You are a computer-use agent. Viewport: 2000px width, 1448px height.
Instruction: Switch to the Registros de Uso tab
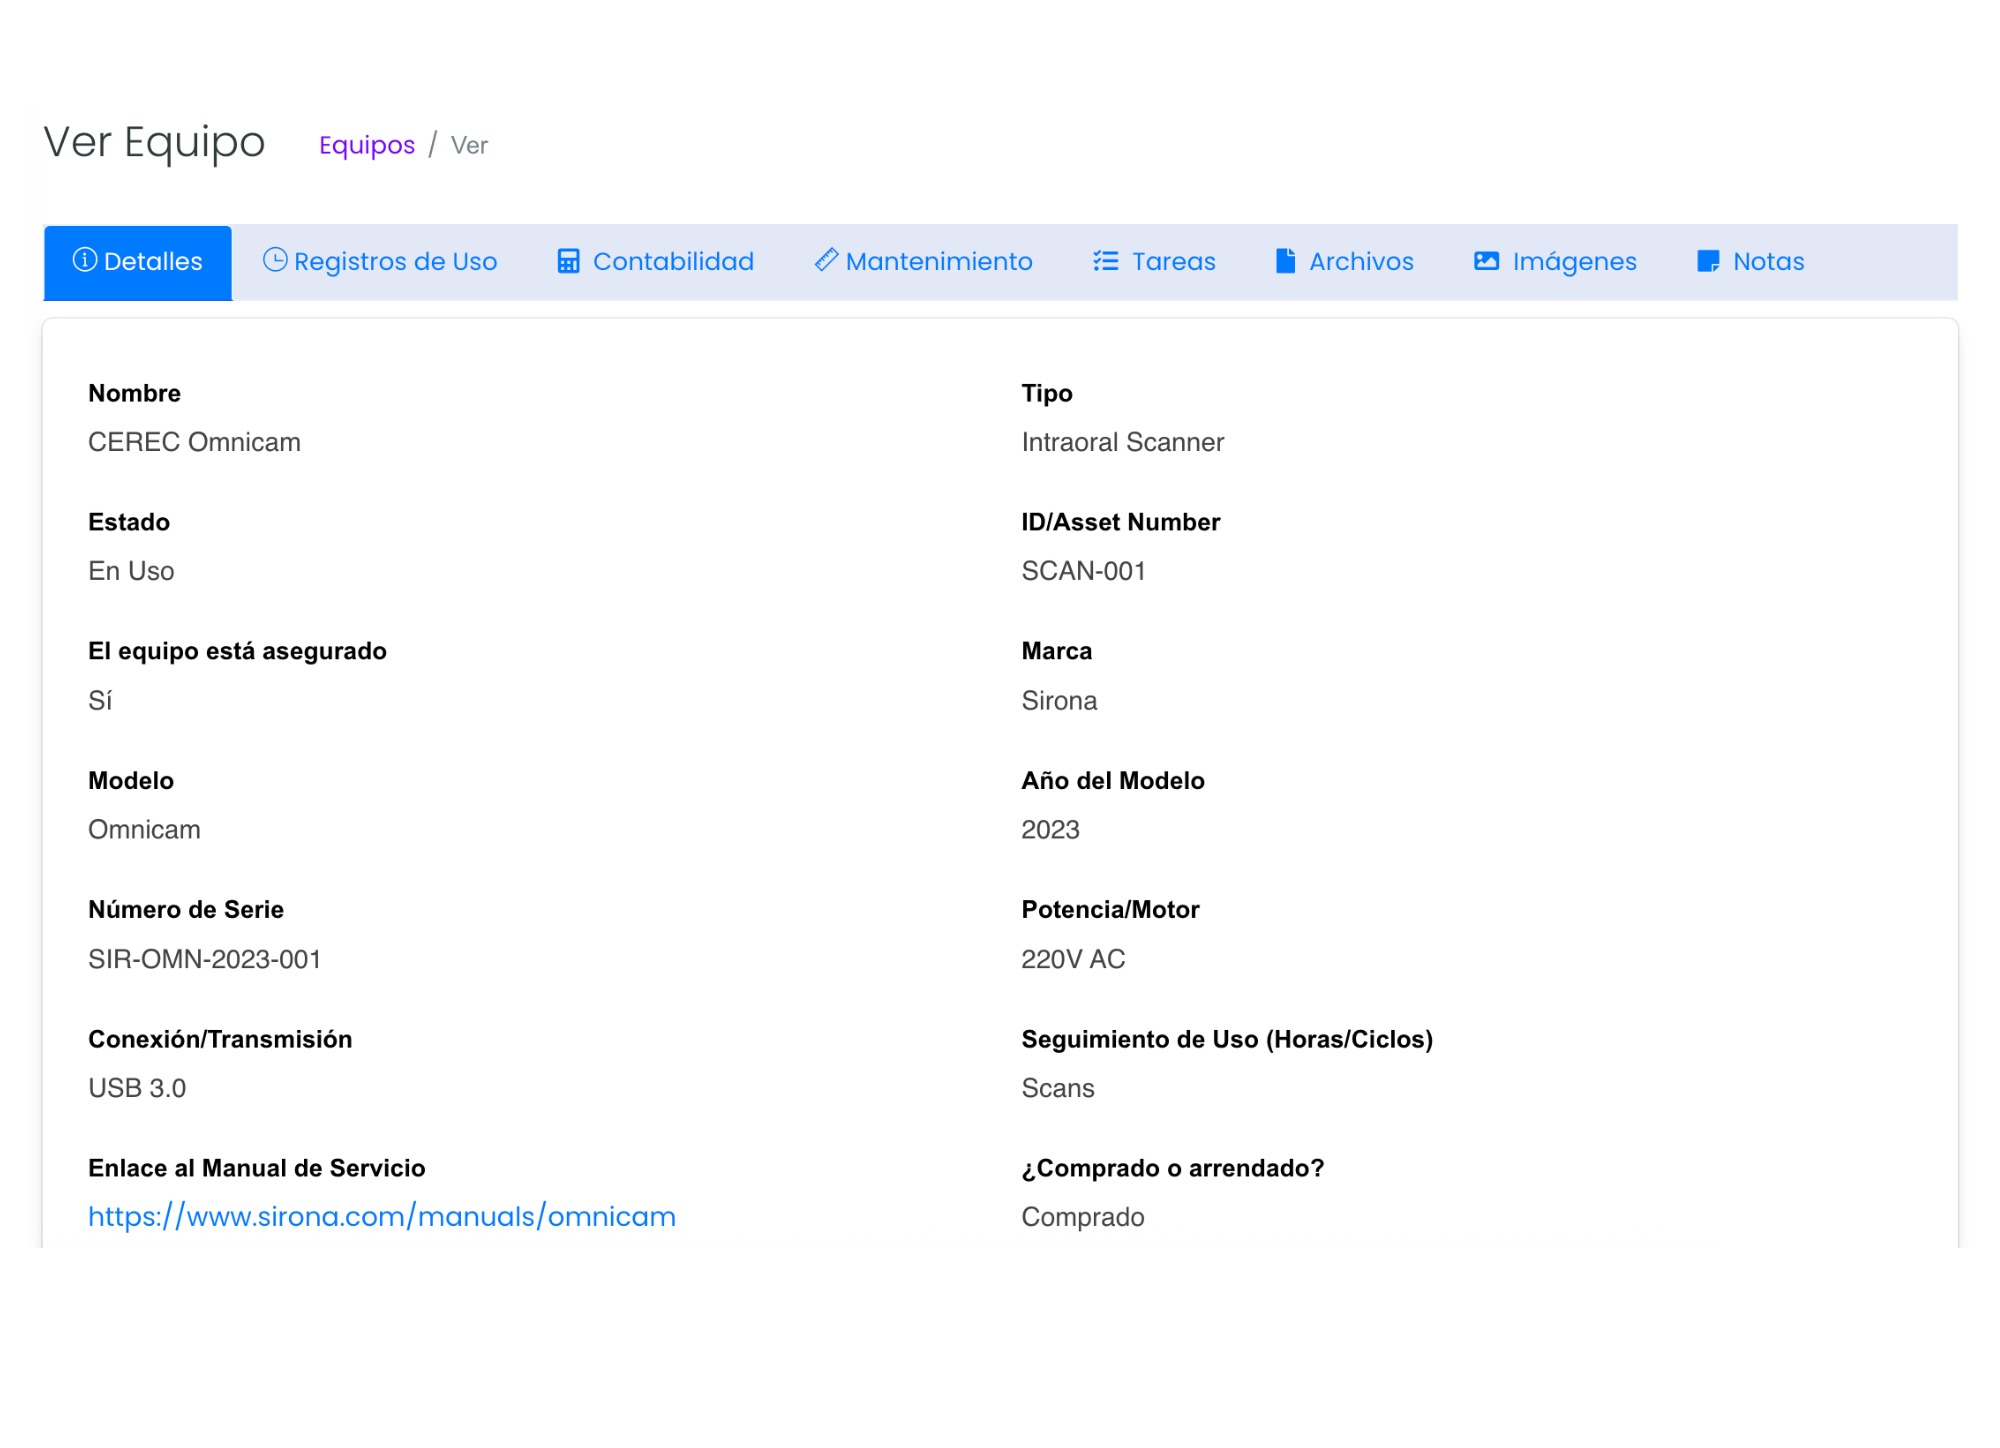pos(395,262)
